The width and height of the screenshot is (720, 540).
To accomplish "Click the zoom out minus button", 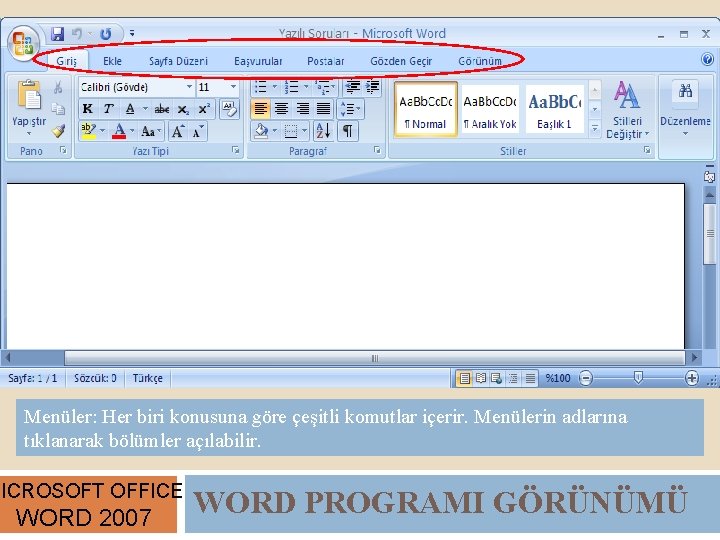I will point(585,378).
